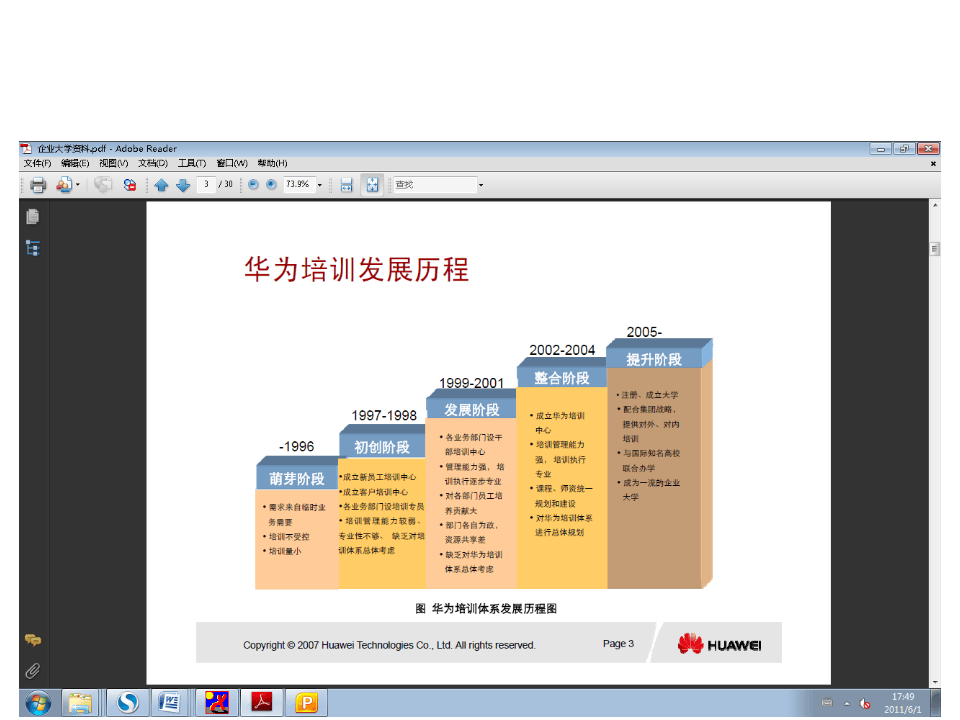
Task: Click the 2002-2004 year label
Action: click(x=562, y=350)
